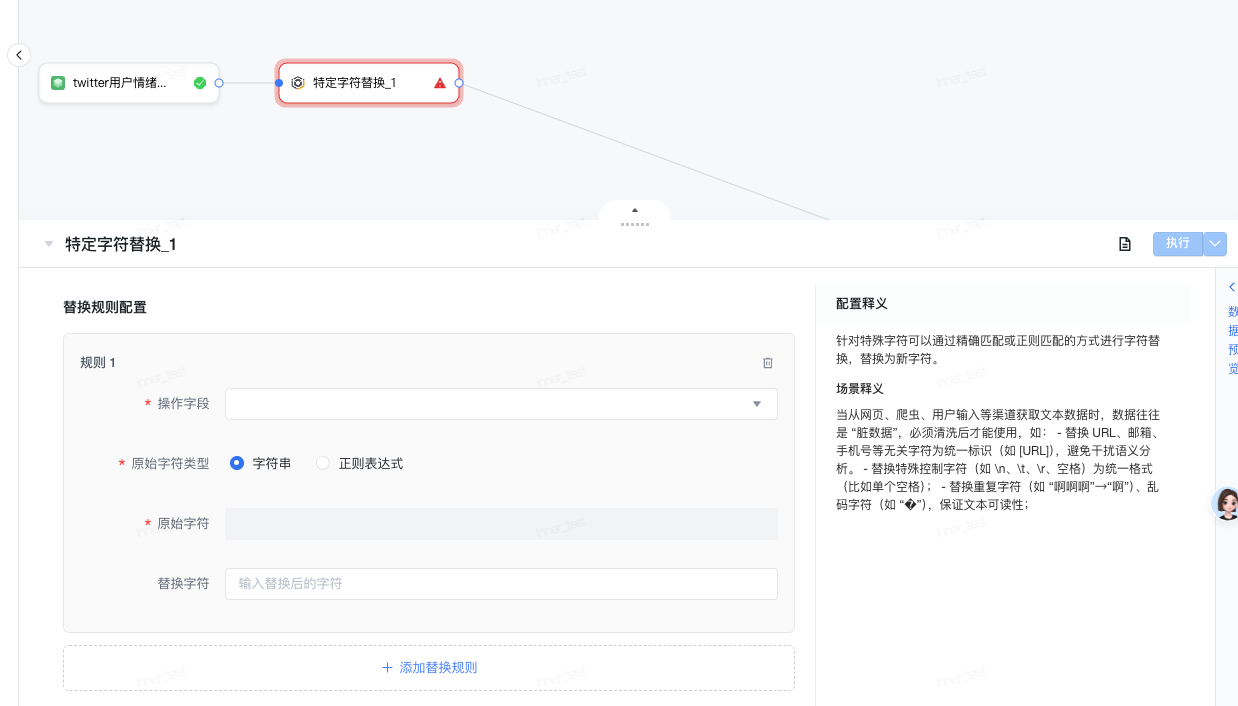Screen dimensions: 1238x706
Task: Click the red warning triangle on node
Action: (x=440, y=83)
